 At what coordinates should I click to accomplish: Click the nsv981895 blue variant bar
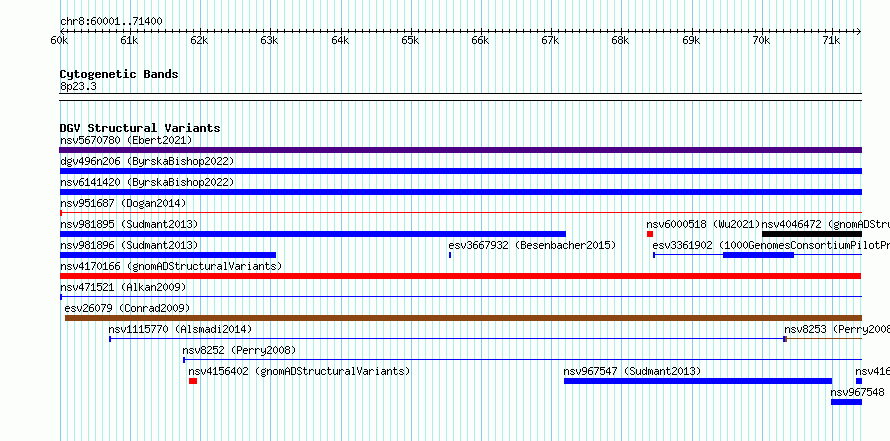tap(313, 234)
